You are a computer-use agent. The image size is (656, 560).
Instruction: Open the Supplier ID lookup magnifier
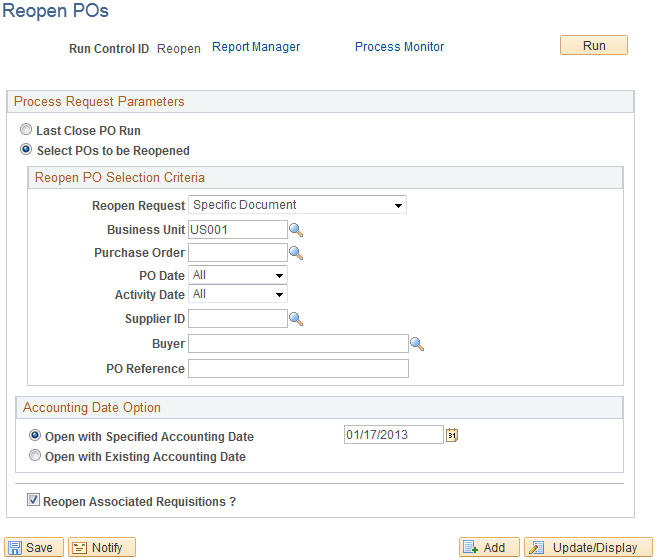(x=296, y=319)
